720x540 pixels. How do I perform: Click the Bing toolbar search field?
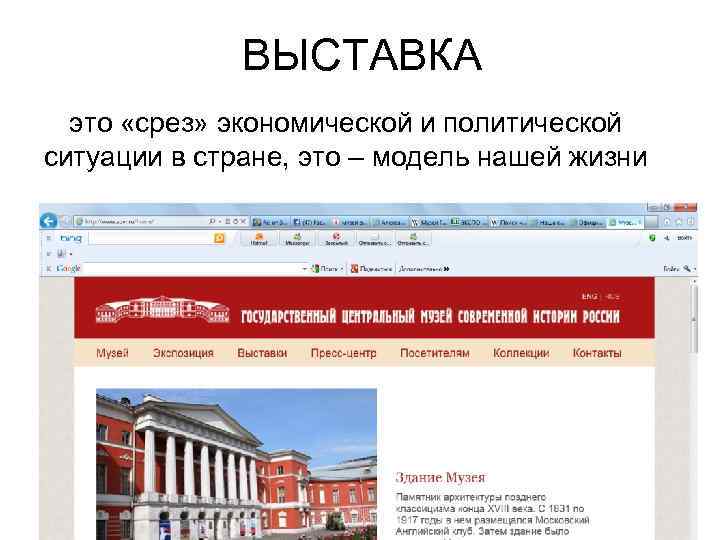click(151, 238)
